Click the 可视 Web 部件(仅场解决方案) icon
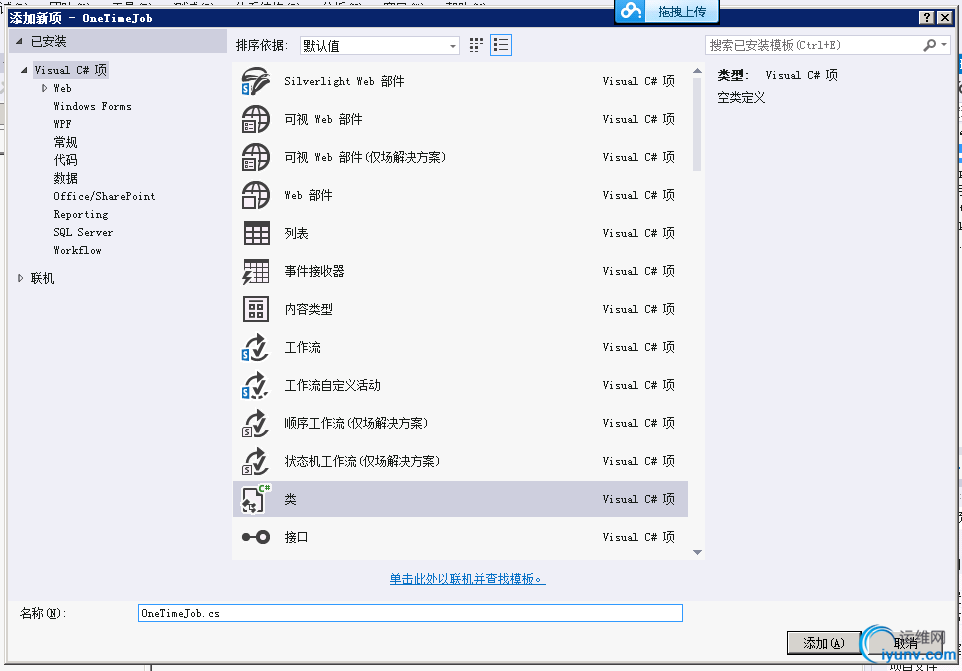 (x=255, y=157)
